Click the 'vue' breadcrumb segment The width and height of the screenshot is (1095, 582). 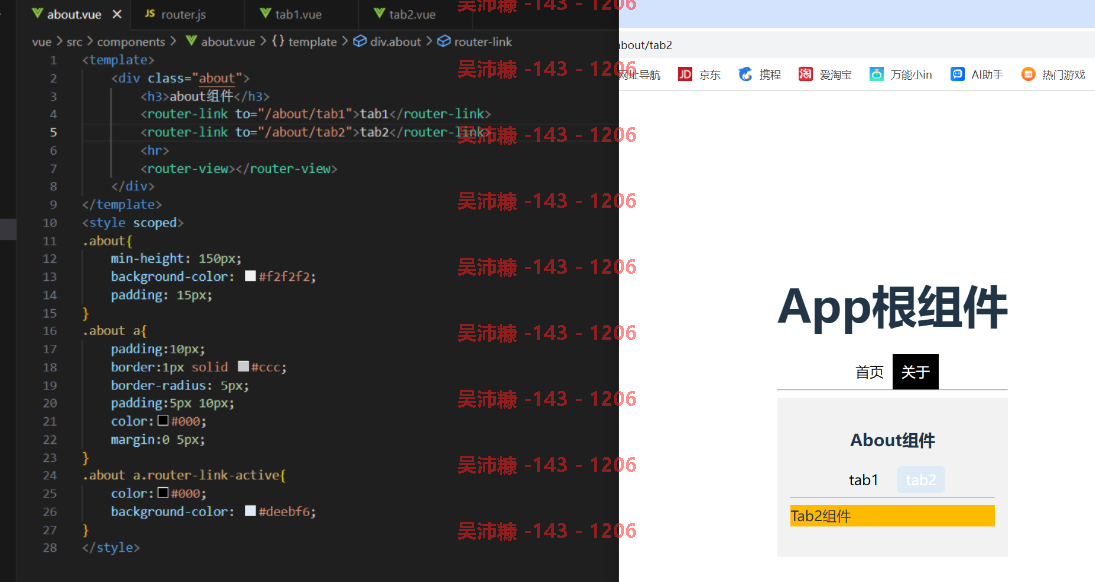pyautogui.click(x=41, y=42)
